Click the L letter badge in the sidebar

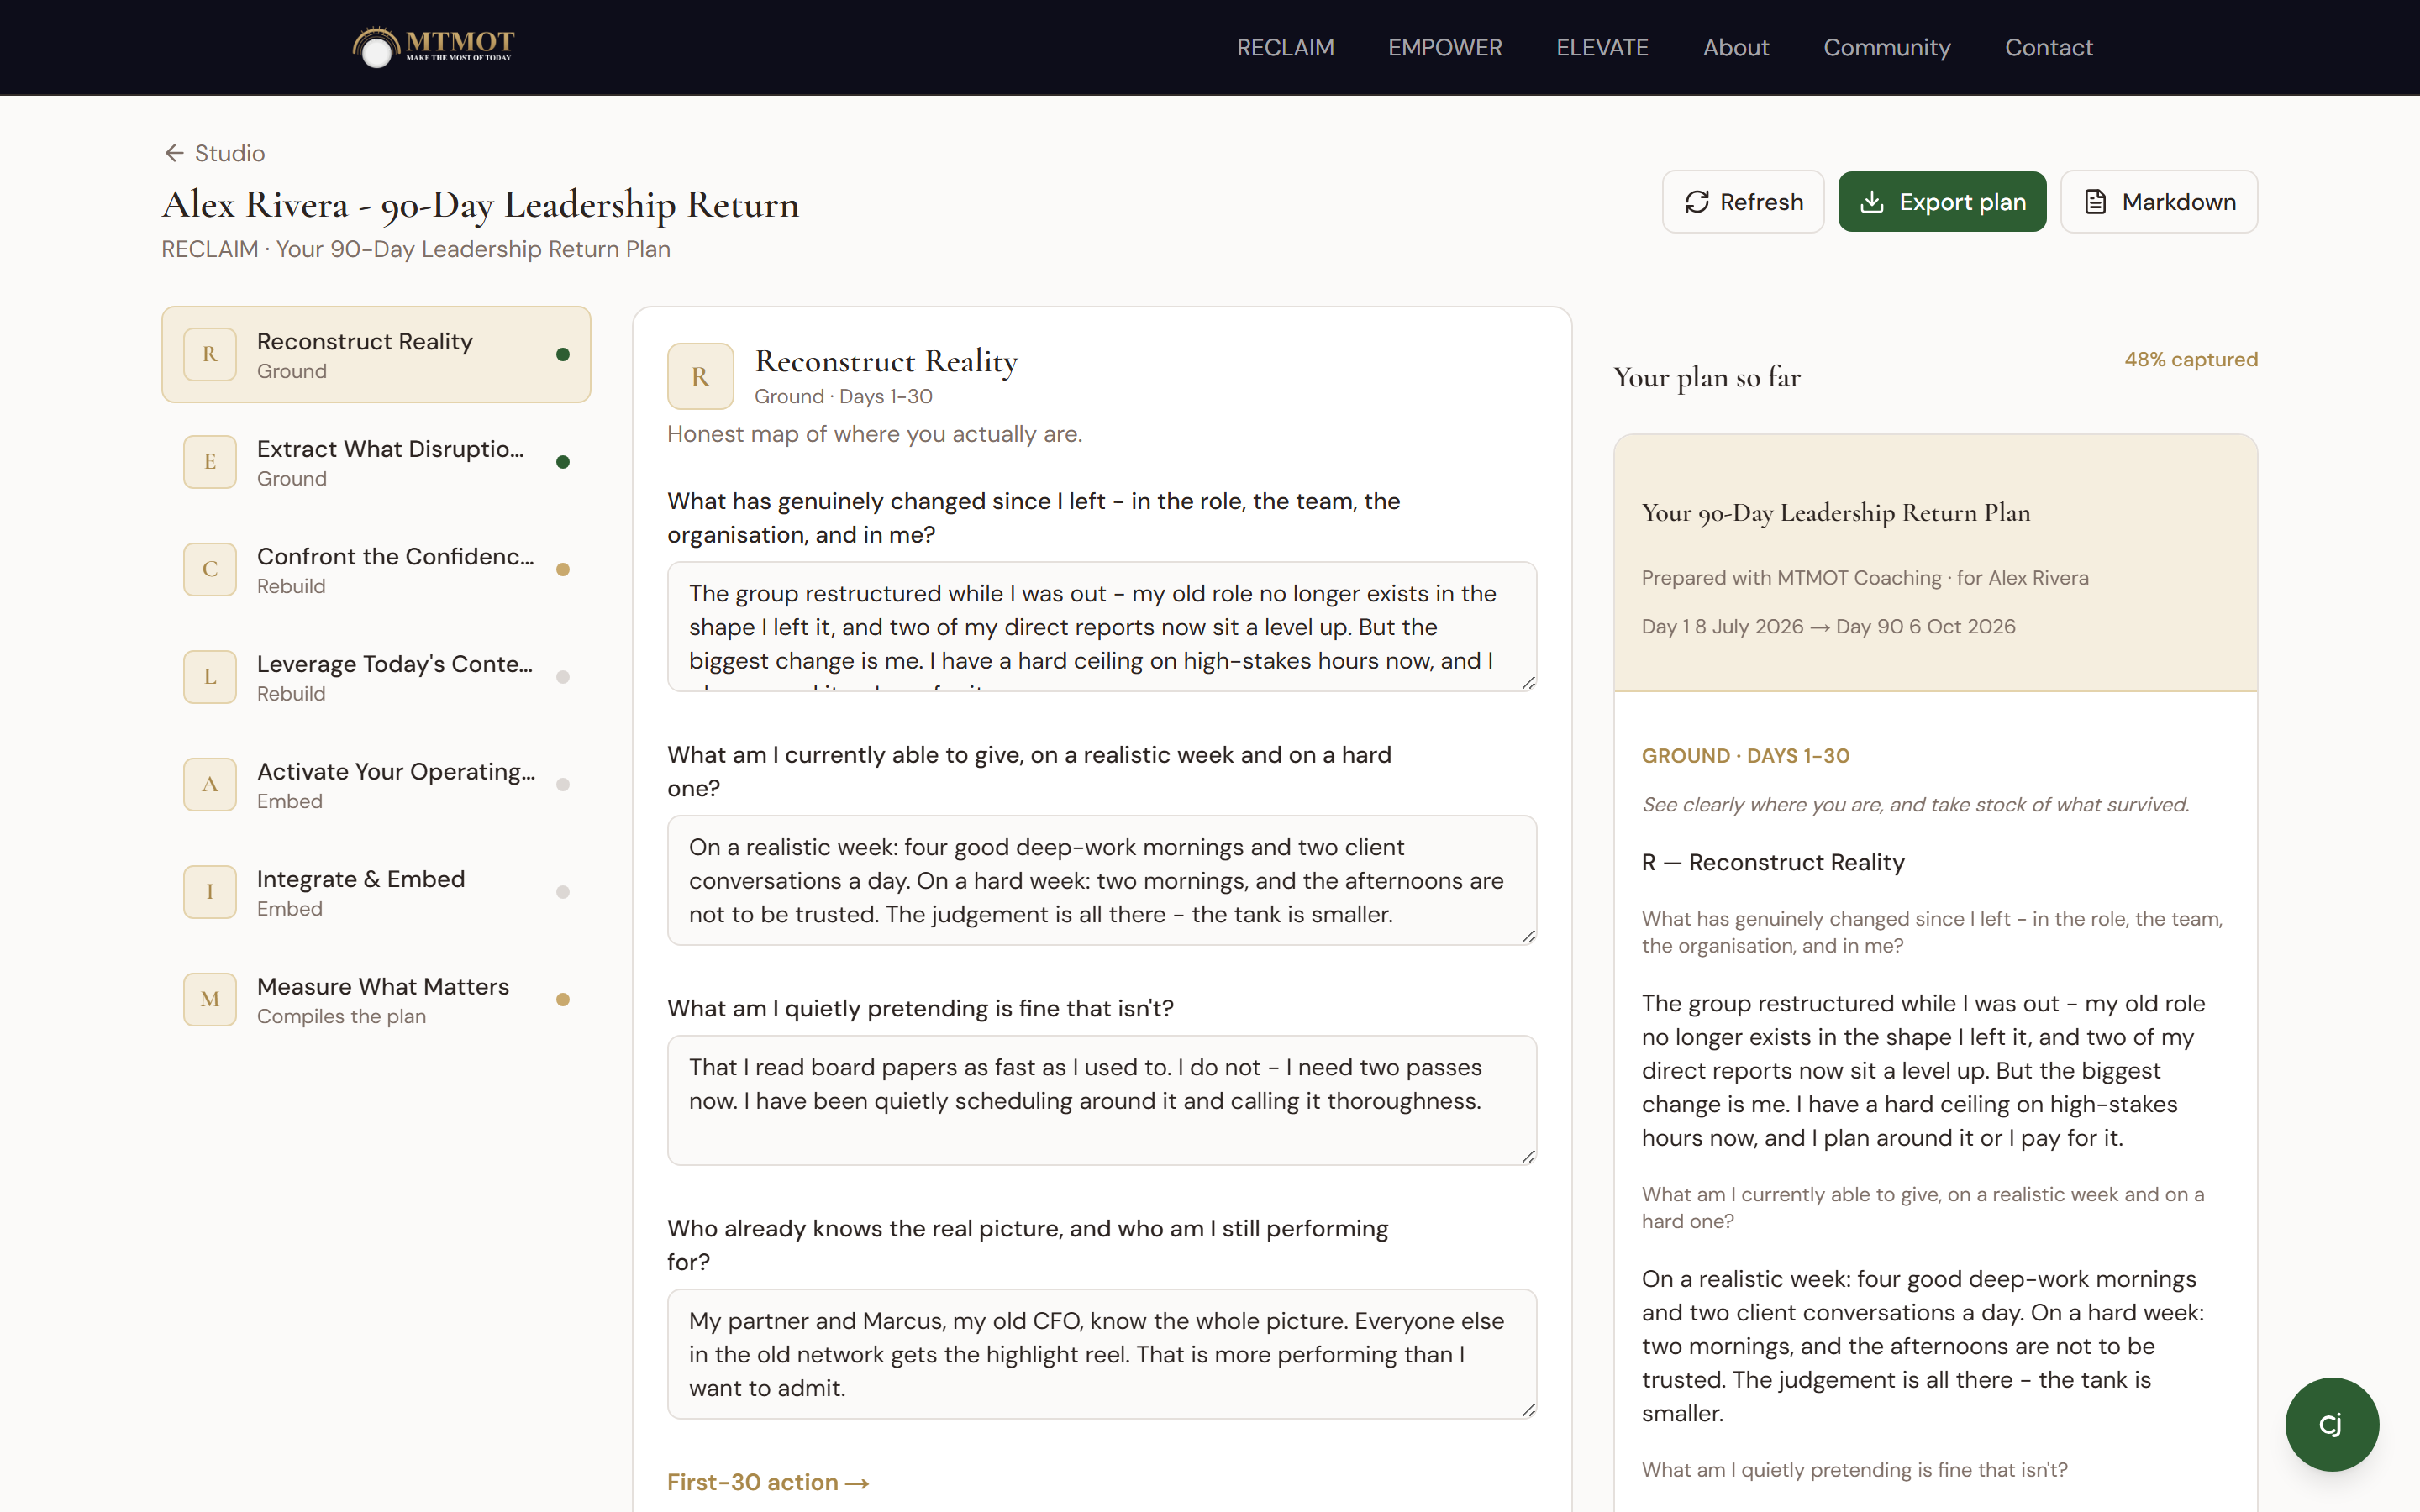click(210, 677)
